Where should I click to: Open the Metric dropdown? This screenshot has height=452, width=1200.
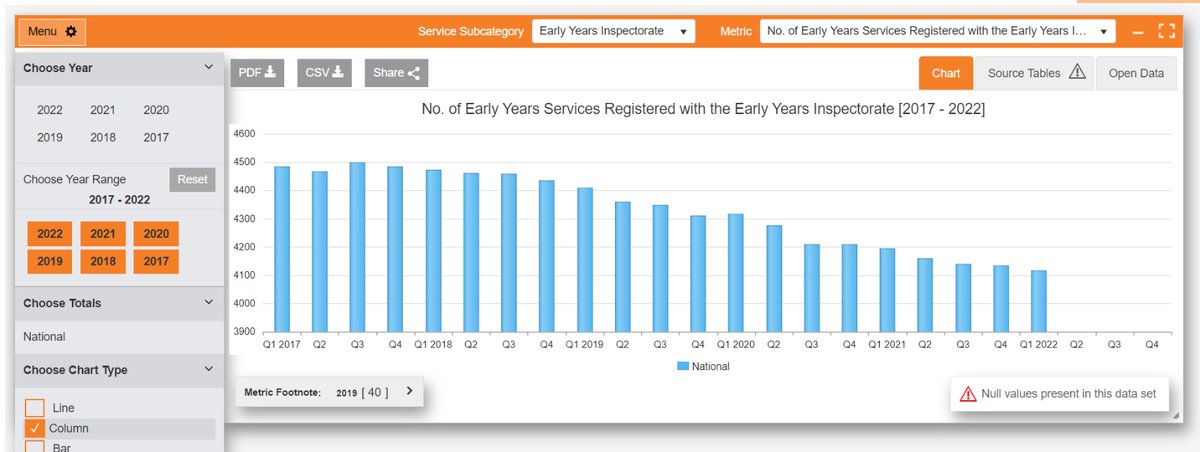pos(937,31)
